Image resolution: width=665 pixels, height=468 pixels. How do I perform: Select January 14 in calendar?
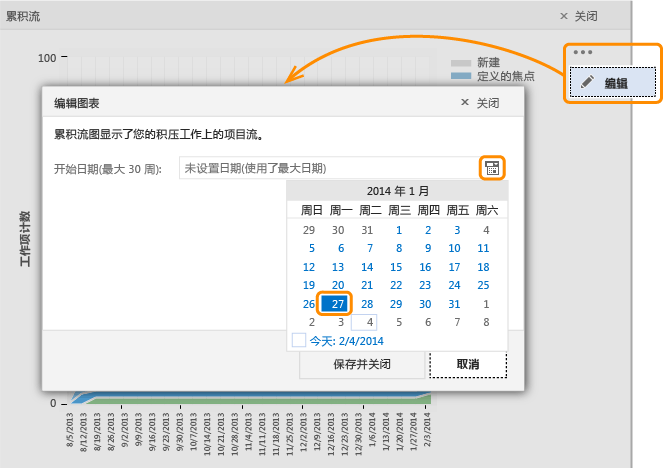(367, 267)
